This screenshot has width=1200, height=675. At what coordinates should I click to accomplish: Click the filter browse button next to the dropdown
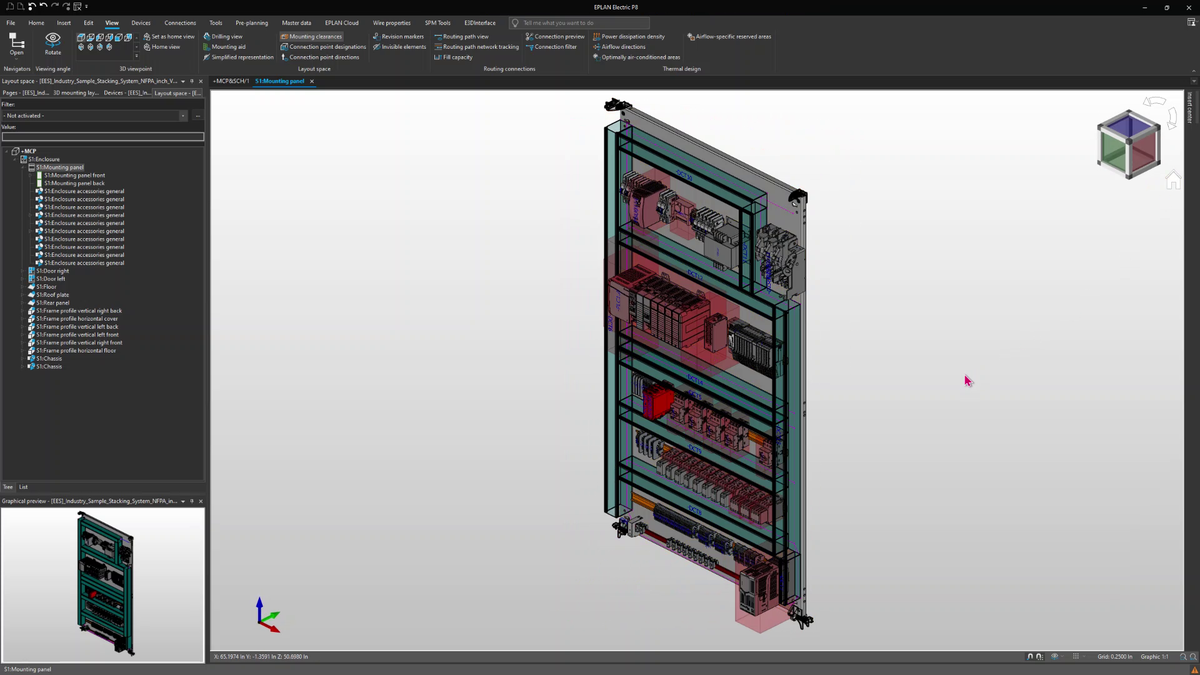pyautogui.click(x=197, y=115)
